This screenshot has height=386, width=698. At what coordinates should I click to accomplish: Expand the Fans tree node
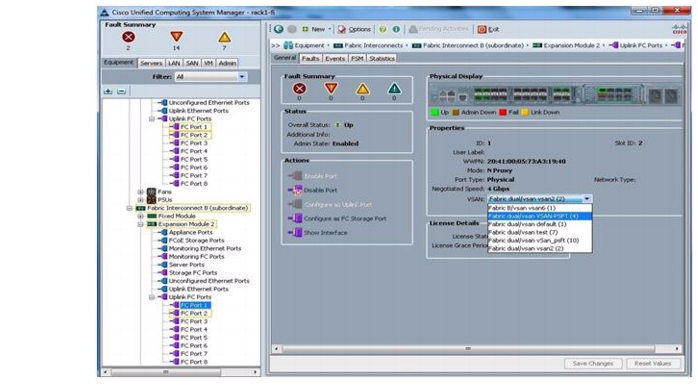pyautogui.click(x=141, y=192)
